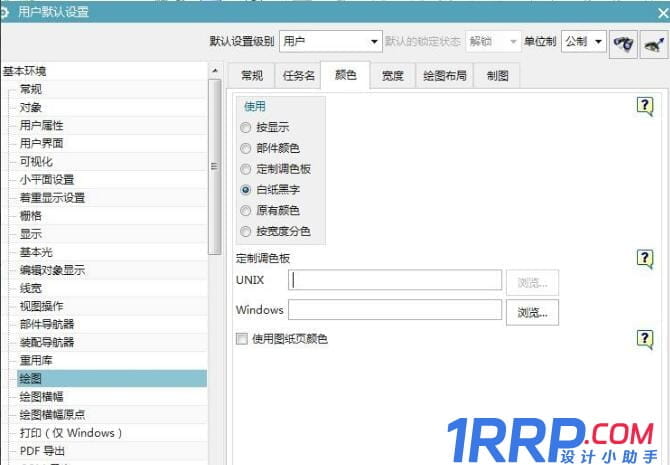The height and width of the screenshot is (465, 670).
Task: Select 视图操作 in the tree
Action: pyautogui.click(x=41, y=306)
